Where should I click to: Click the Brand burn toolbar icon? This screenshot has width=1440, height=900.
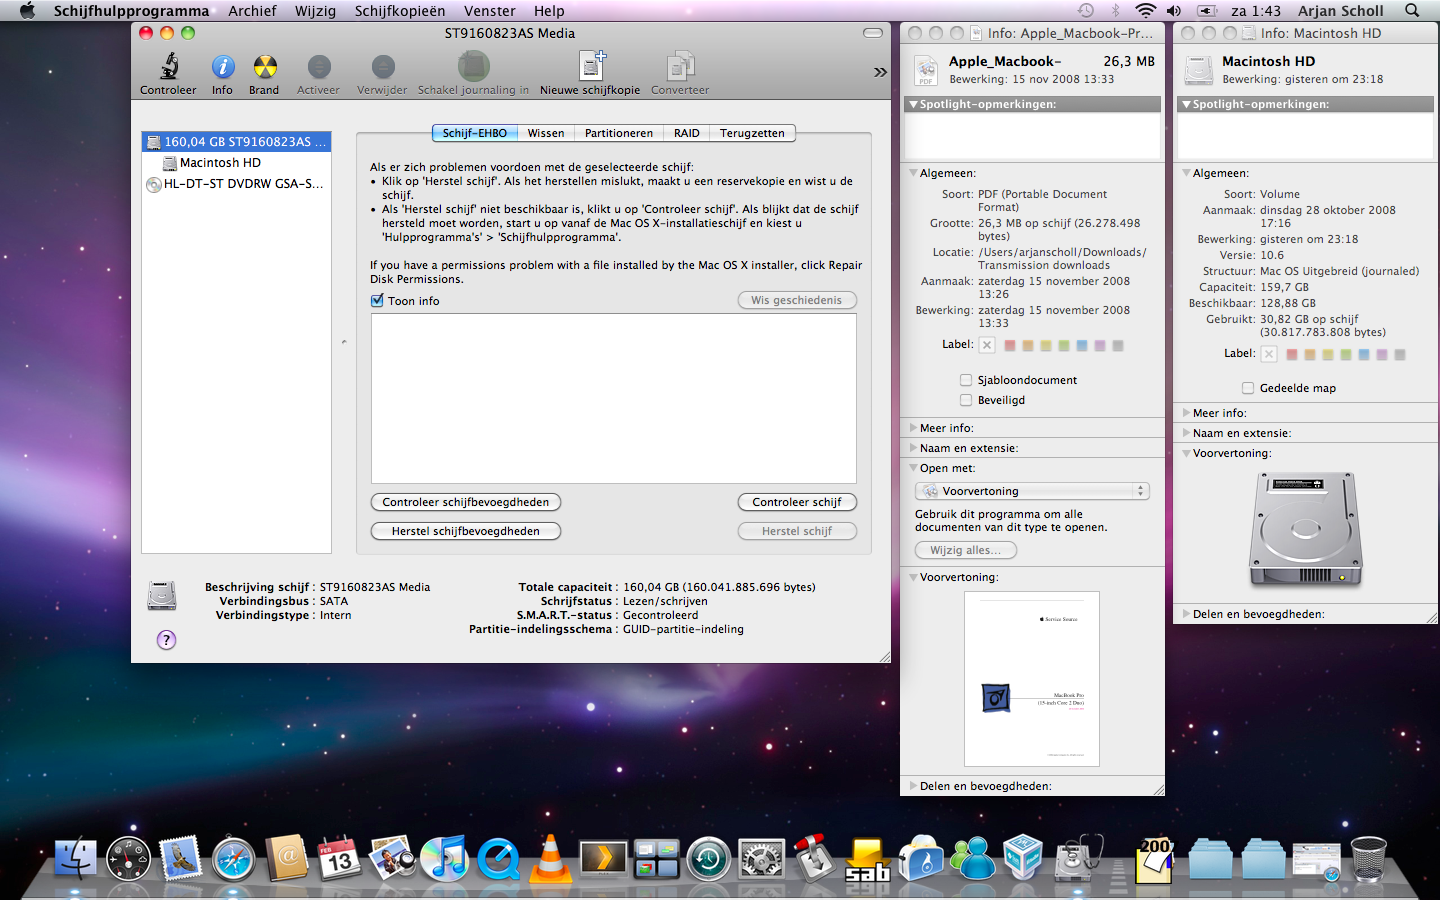pos(264,67)
